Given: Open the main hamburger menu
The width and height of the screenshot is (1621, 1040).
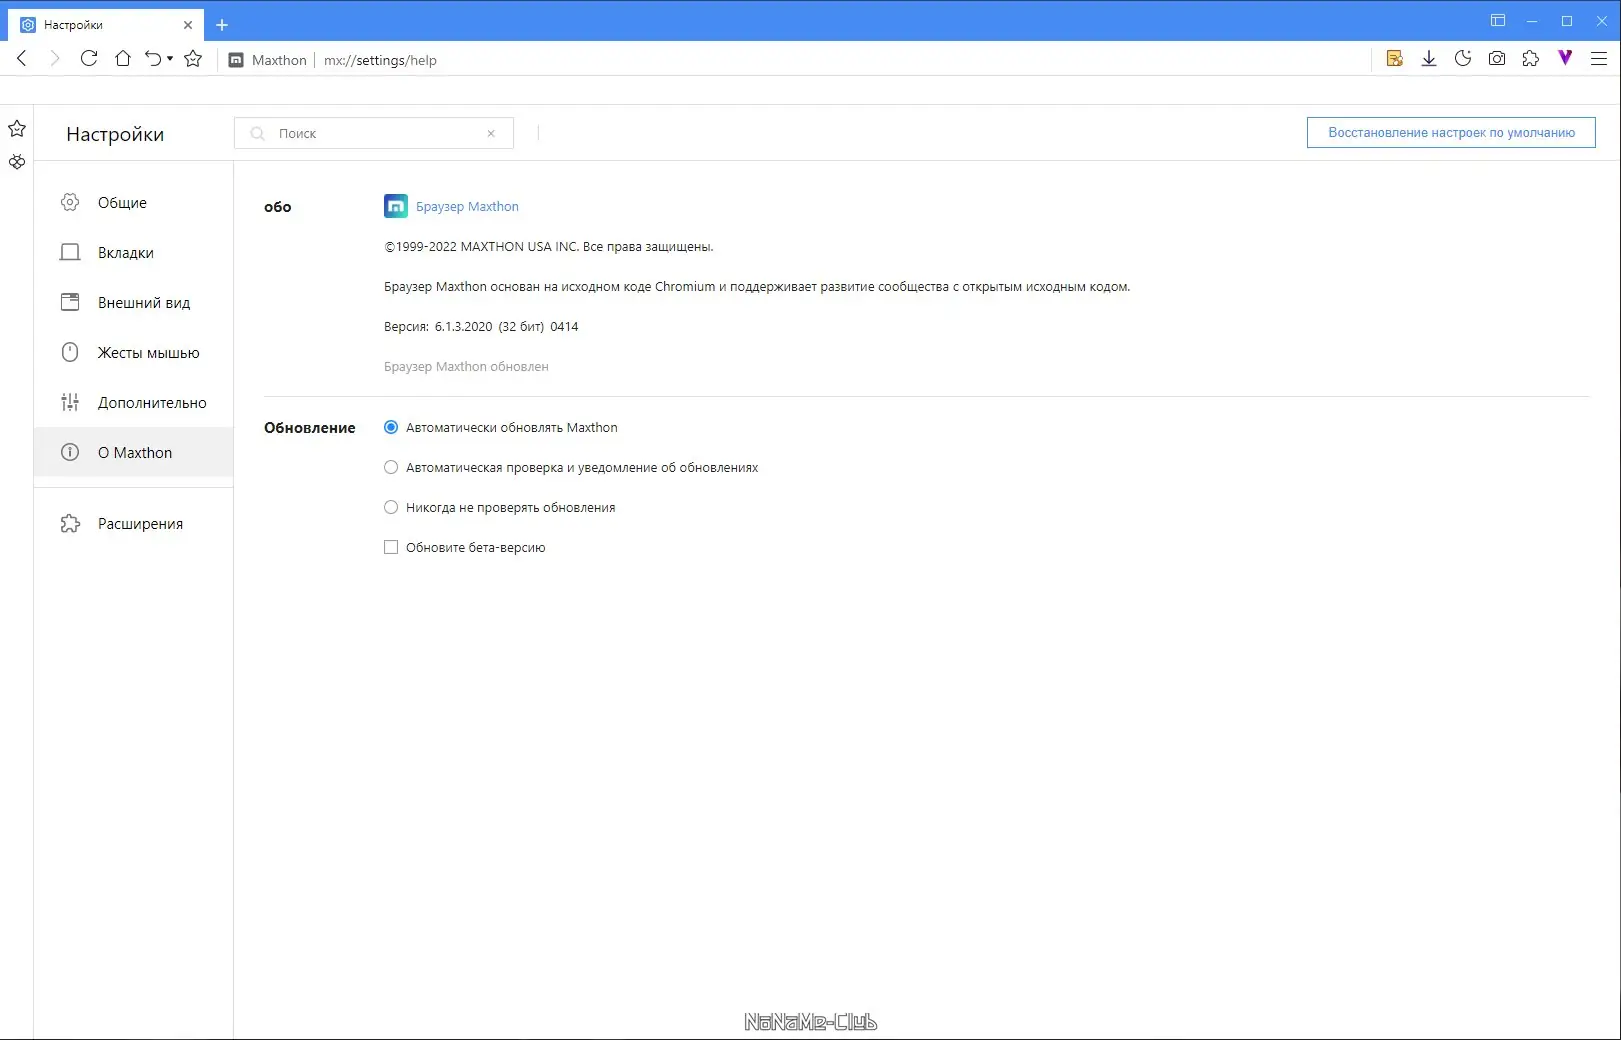Looking at the screenshot, I should coord(1599,59).
